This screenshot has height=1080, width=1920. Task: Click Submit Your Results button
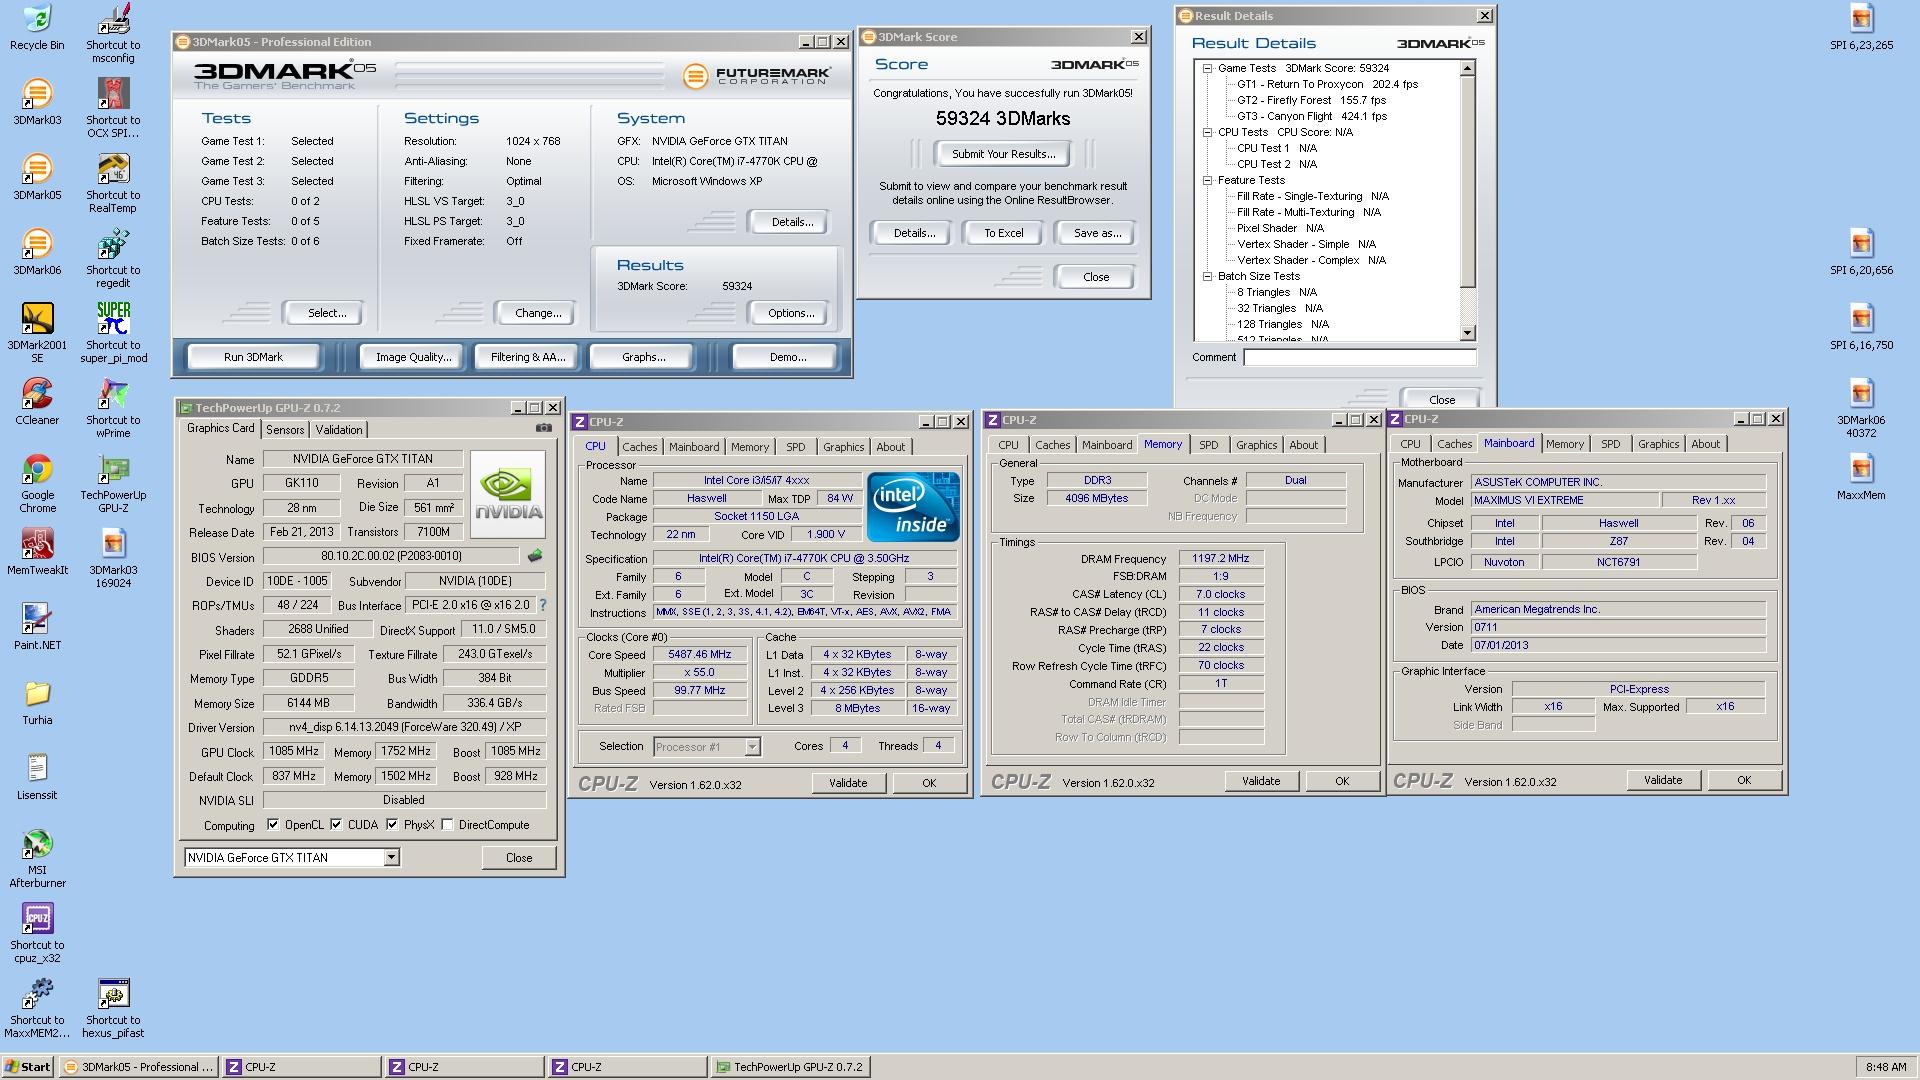(x=1003, y=154)
